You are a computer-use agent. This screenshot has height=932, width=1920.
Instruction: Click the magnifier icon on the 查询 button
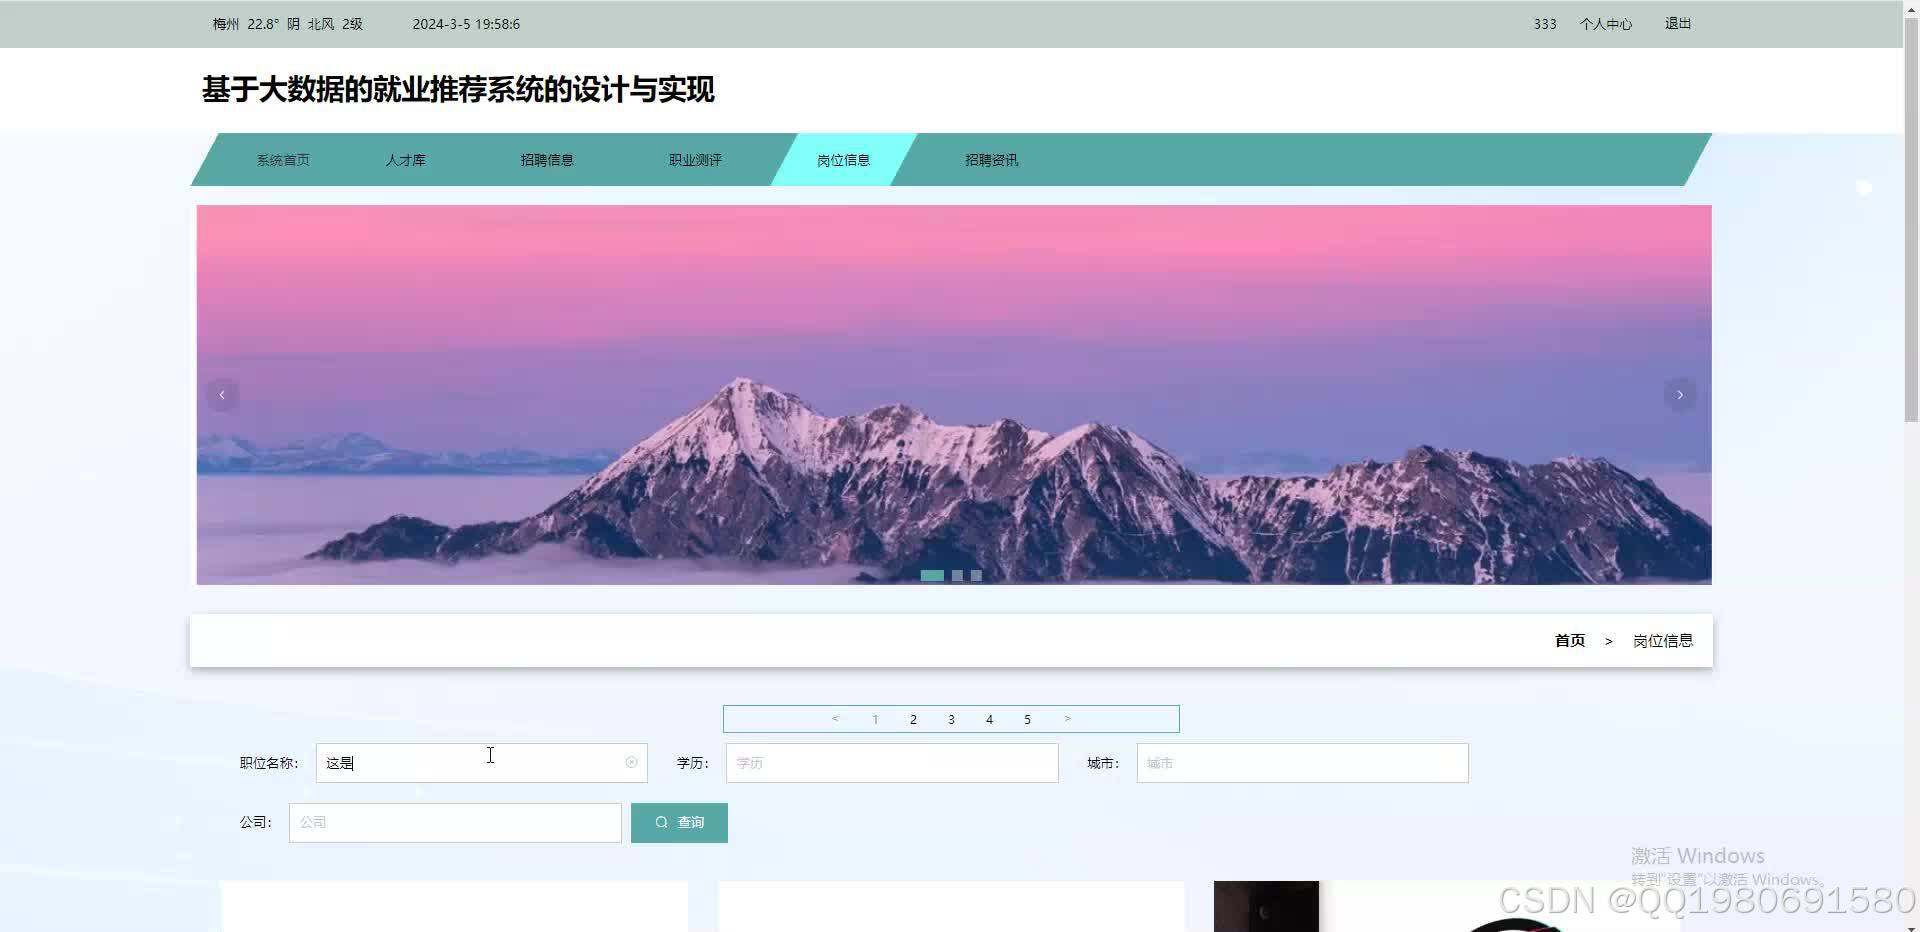tap(661, 822)
